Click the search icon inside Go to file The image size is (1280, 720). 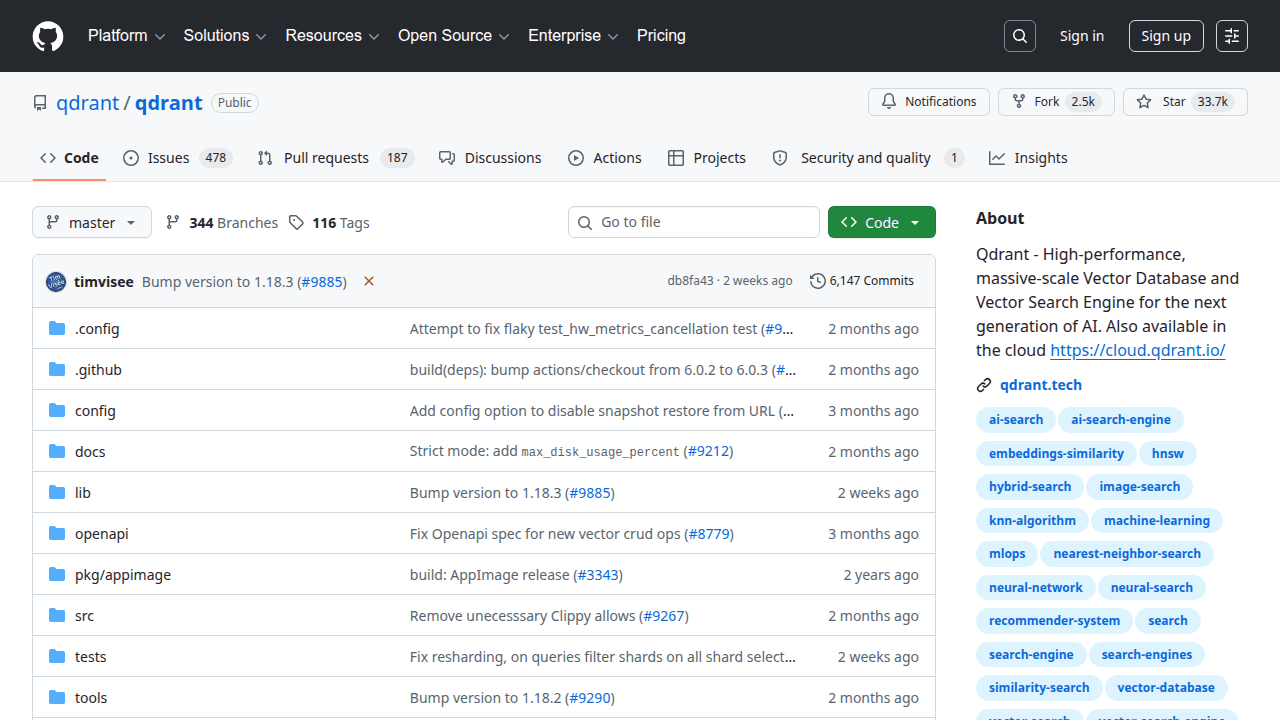585,222
